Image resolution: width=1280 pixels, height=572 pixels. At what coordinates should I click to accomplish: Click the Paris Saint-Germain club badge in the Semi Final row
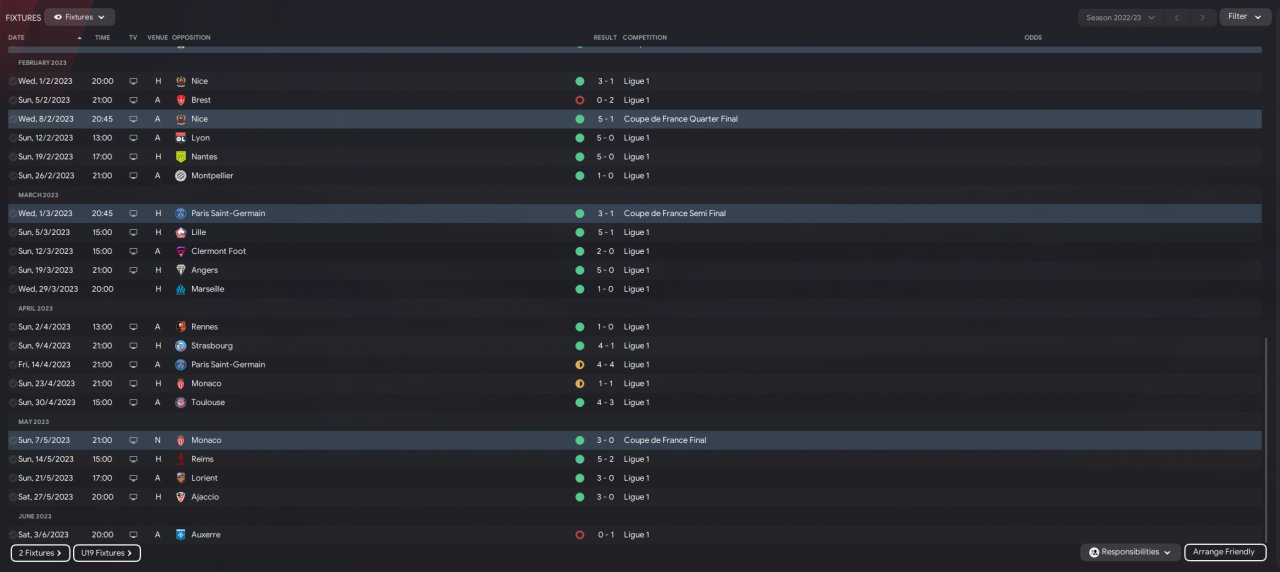point(181,213)
